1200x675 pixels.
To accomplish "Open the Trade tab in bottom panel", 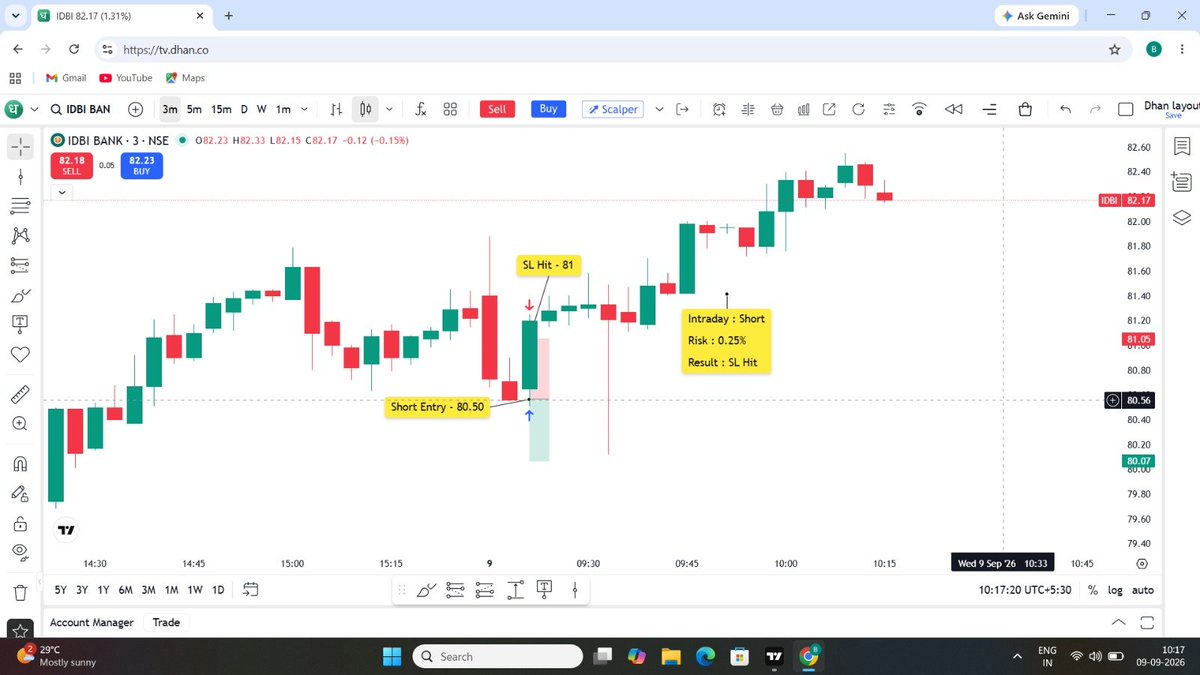I will pyautogui.click(x=166, y=622).
